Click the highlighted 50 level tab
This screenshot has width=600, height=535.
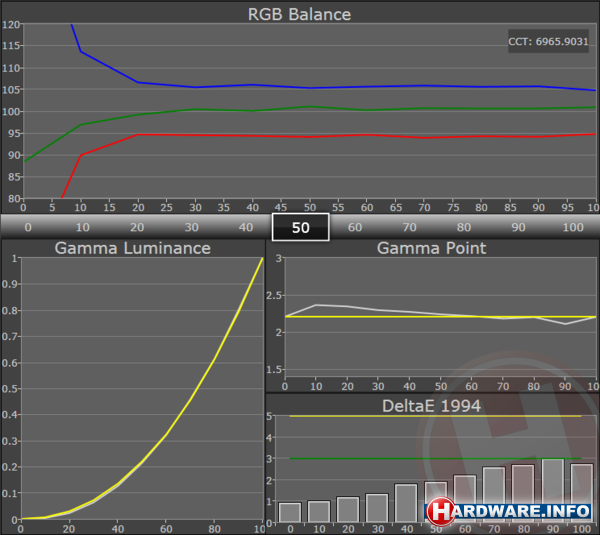click(x=300, y=227)
